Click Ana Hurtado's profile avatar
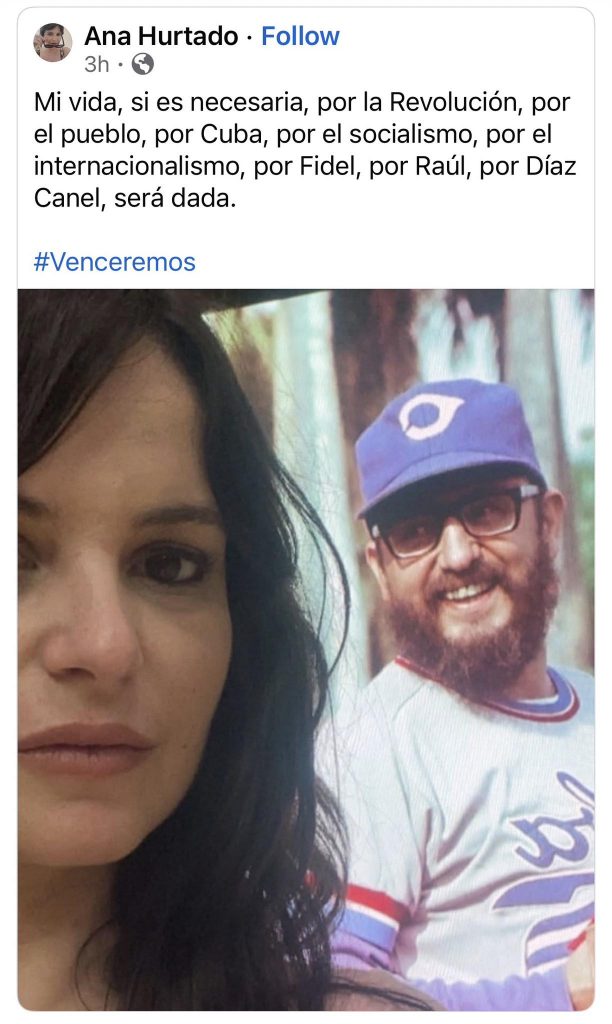612x1024 pixels. pyautogui.click(x=52, y=43)
